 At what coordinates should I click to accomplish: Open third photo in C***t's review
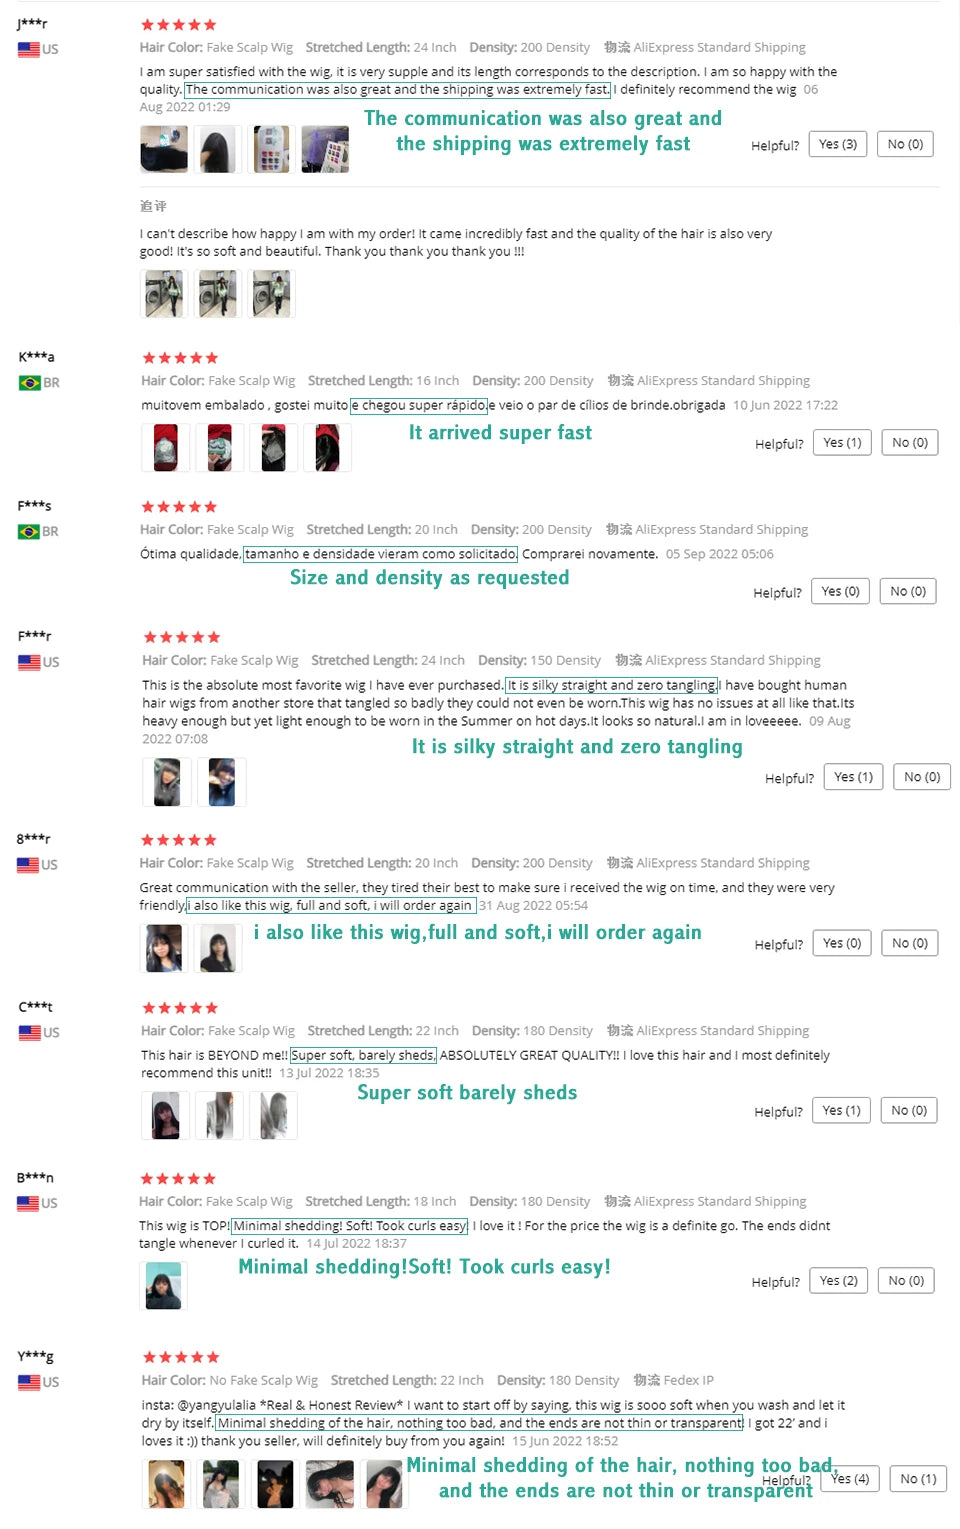coord(273,1115)
